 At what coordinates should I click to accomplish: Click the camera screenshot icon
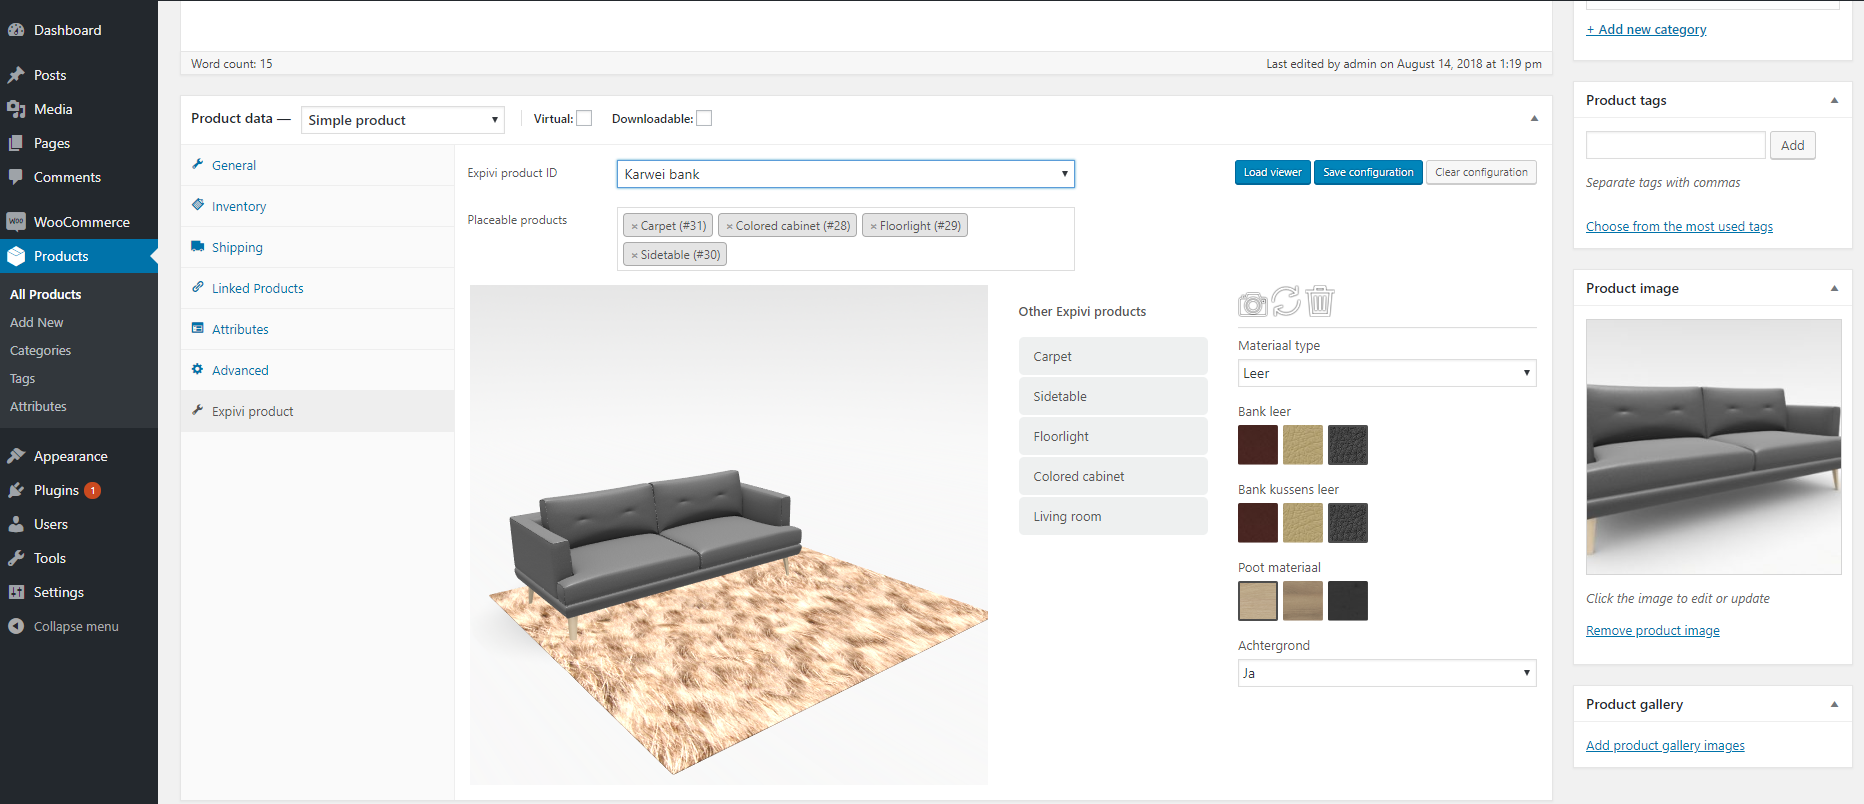click(1252, 303)
